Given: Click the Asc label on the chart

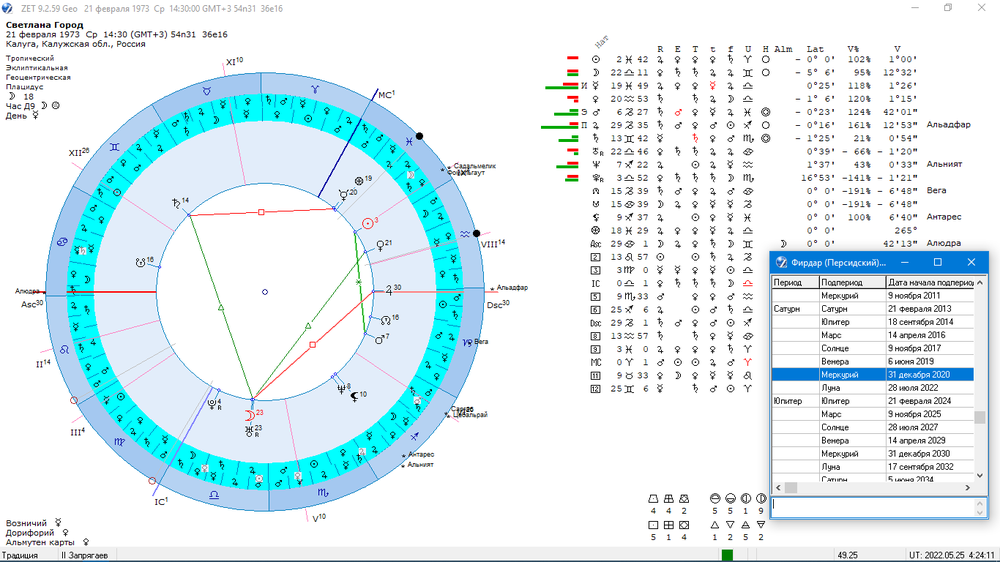Looking at the screenshot, I should pyautogui.click(x=32, y=304).
